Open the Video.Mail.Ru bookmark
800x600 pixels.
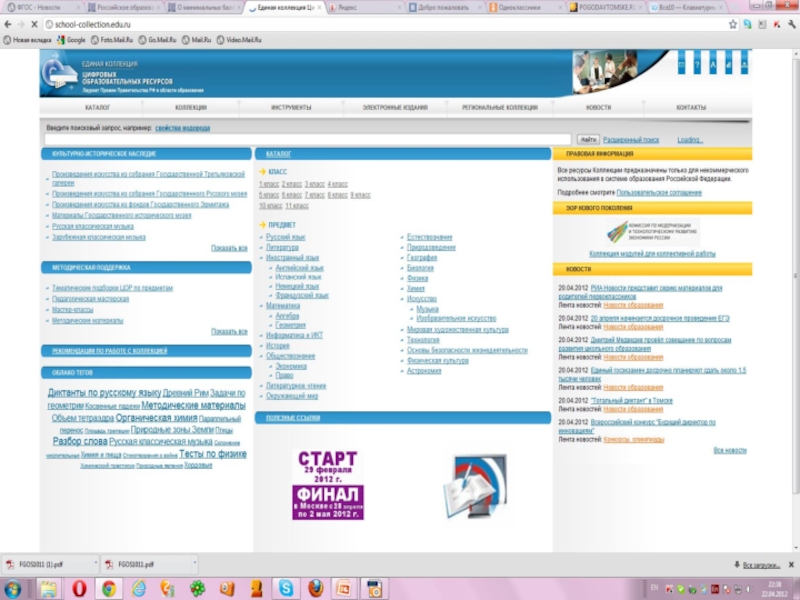click(239, 40)
